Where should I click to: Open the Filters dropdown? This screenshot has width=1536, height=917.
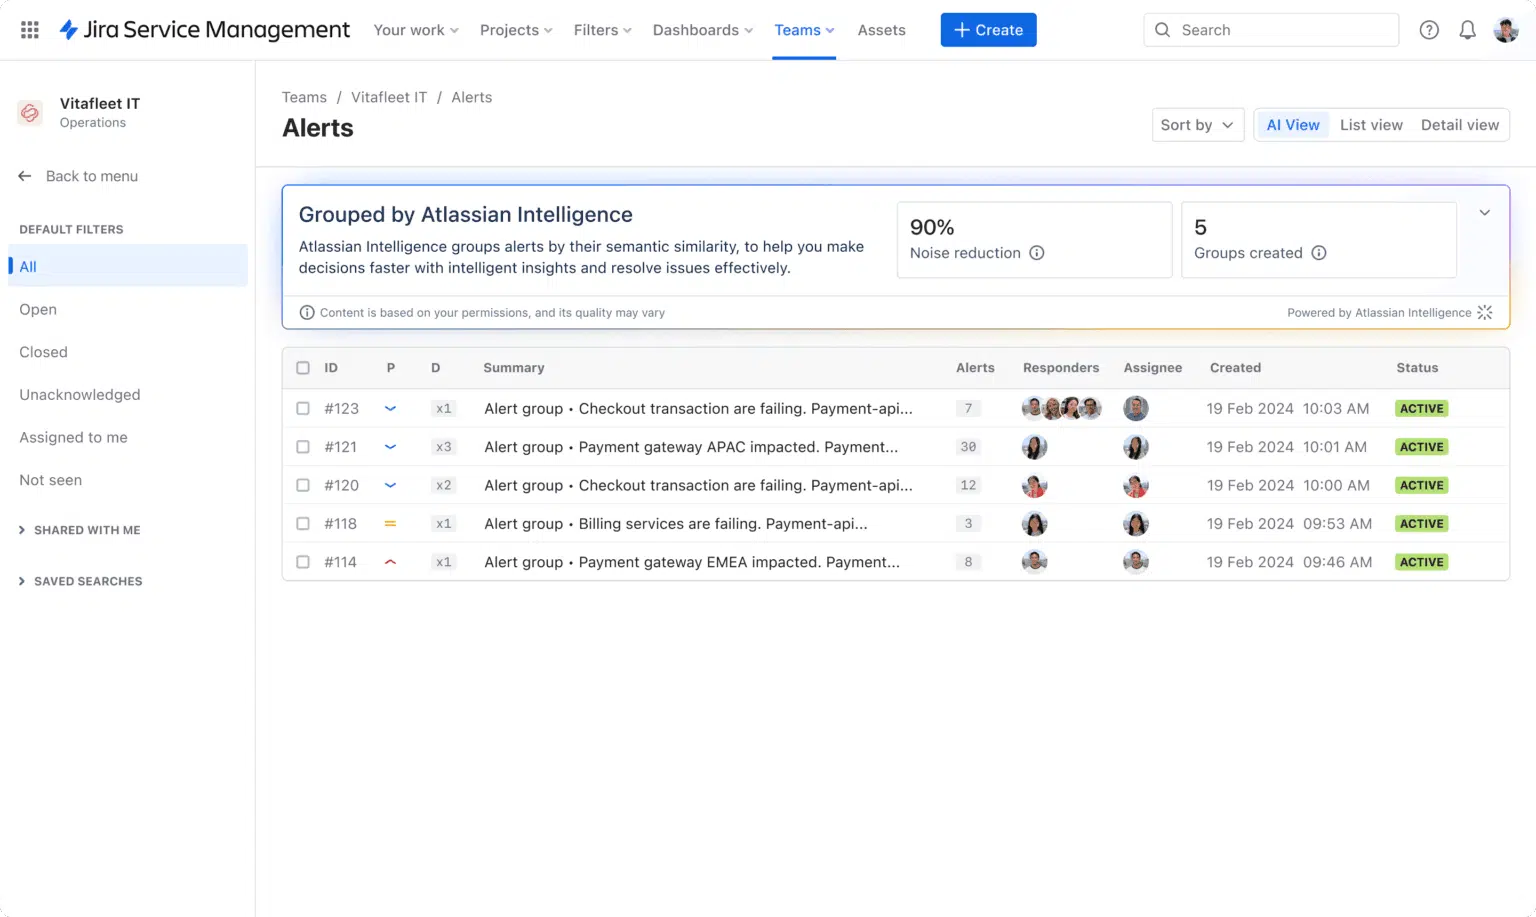pyautogui.click(x=603, y=30)
